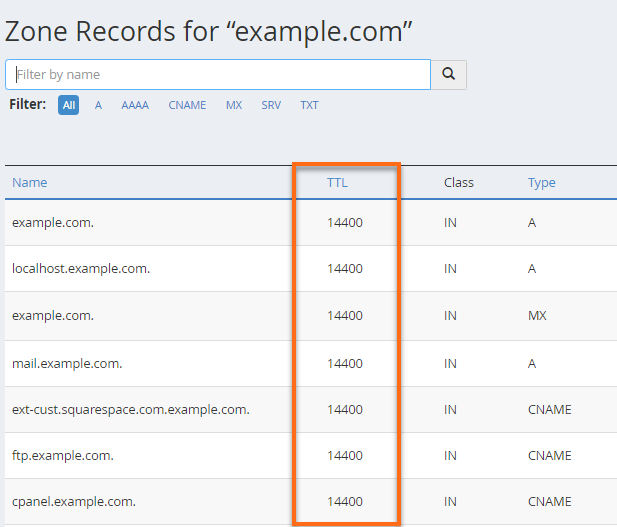Filter records by A type

[98, 105]
